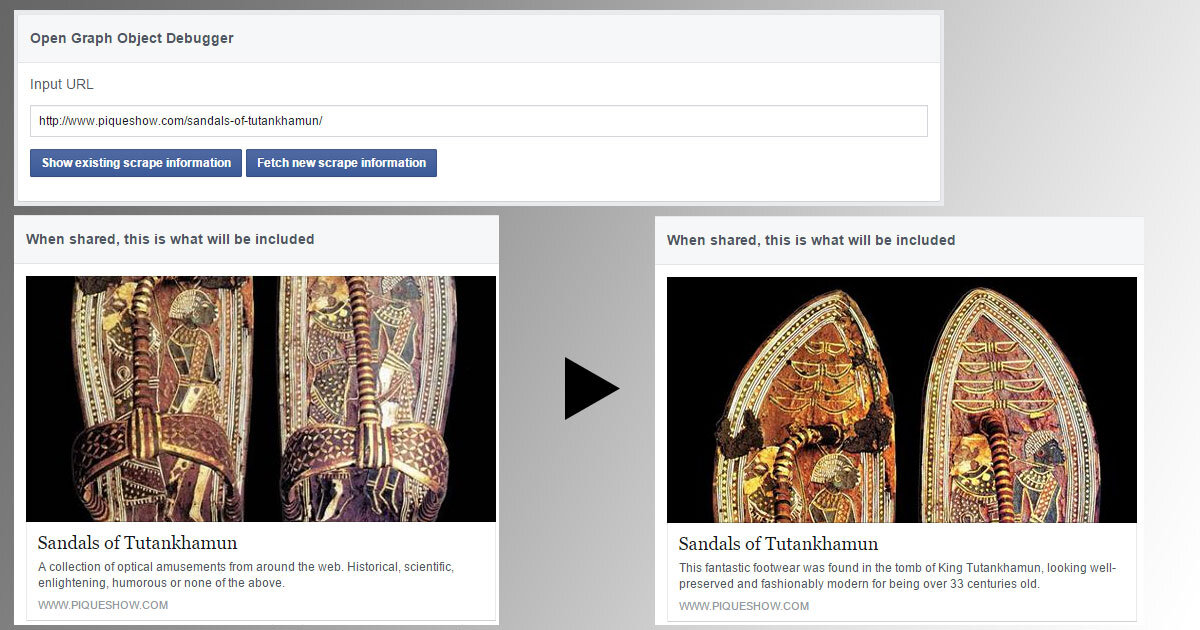
Task: Select left 'When shared, this is what will be included' heading
Action: (x=170, y=239)
